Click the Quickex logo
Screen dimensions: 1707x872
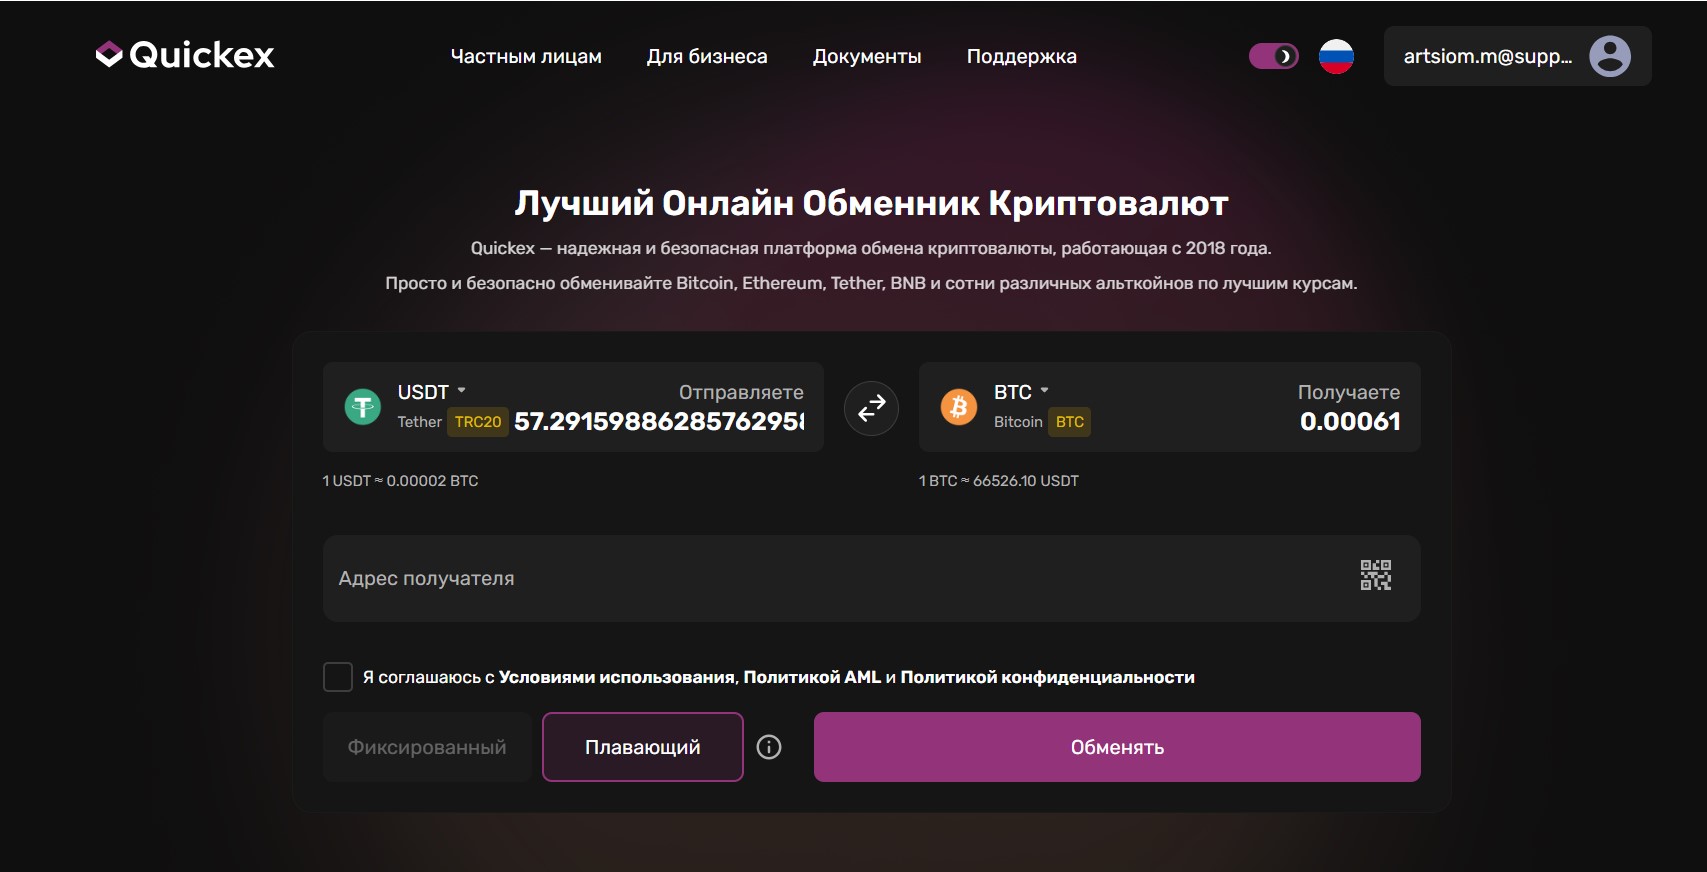[185, 55]
